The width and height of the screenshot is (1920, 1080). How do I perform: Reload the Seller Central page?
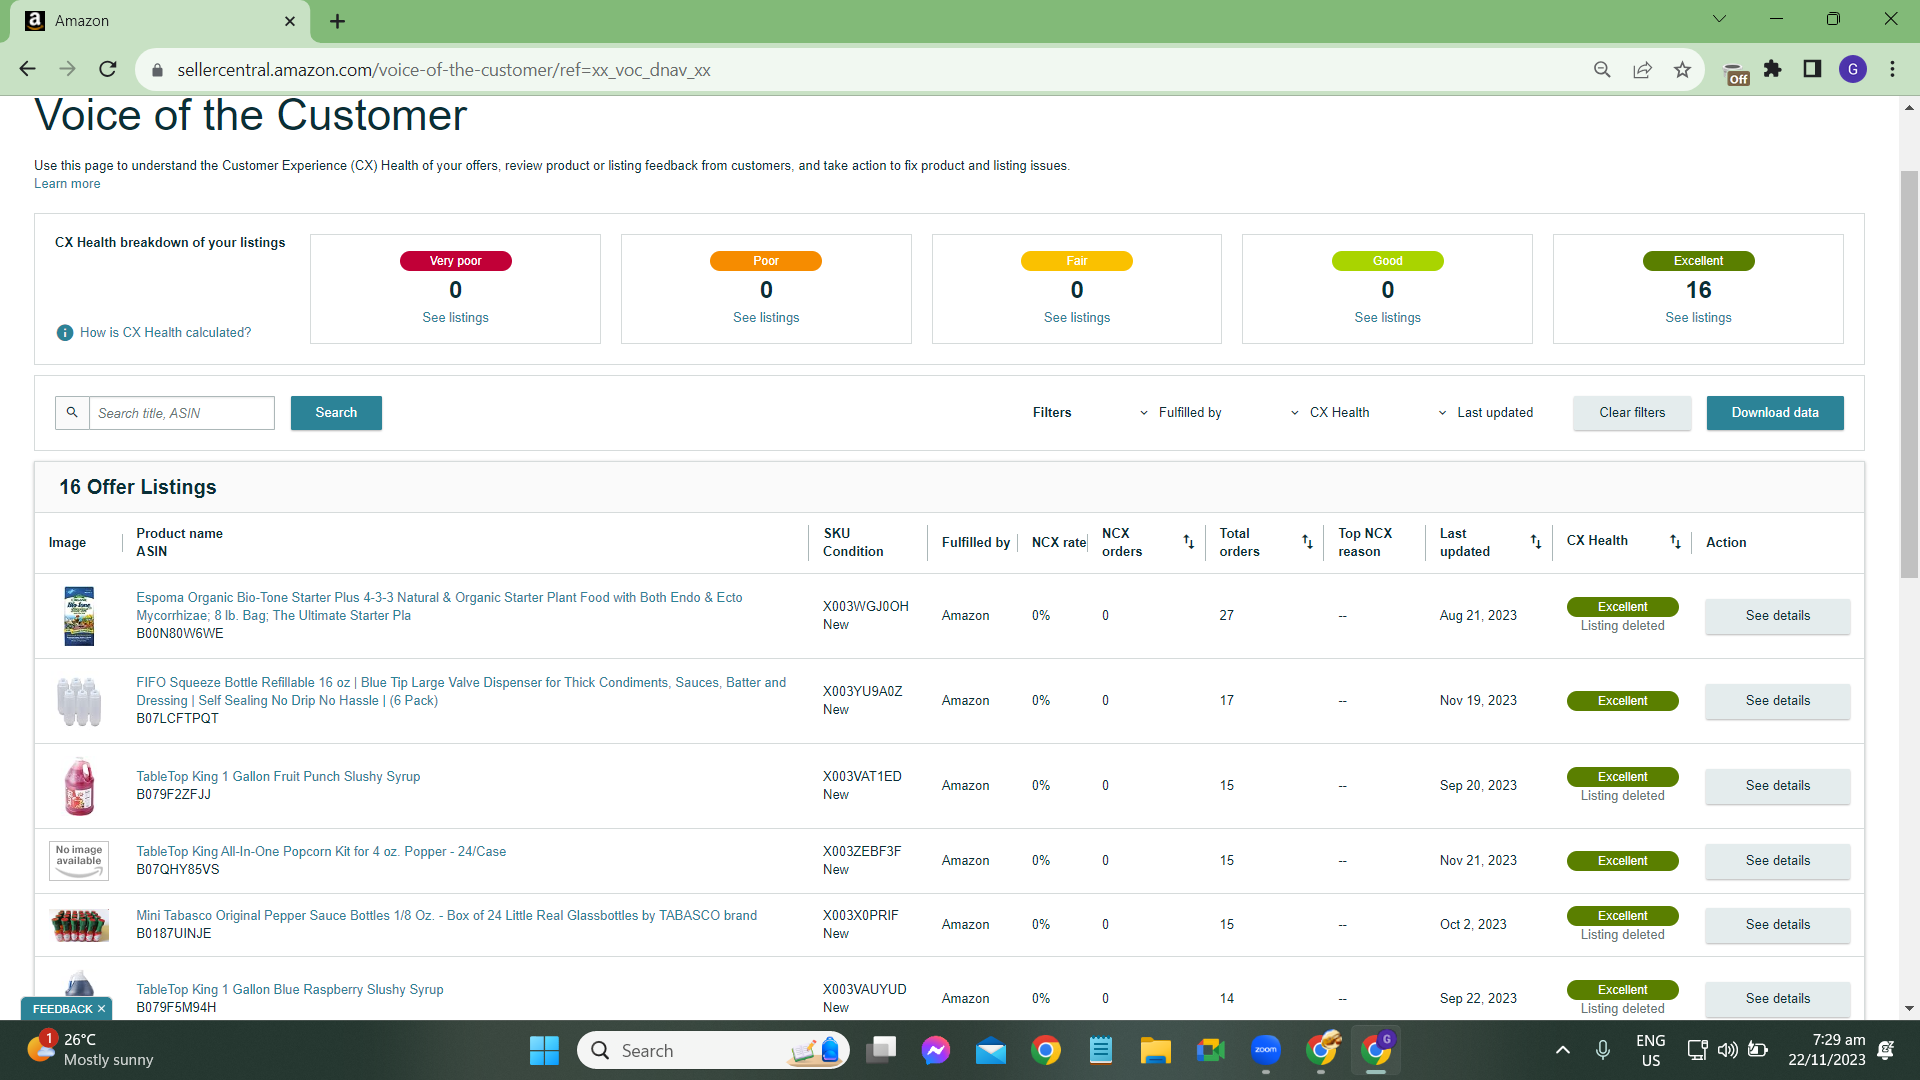coord(108,69)
